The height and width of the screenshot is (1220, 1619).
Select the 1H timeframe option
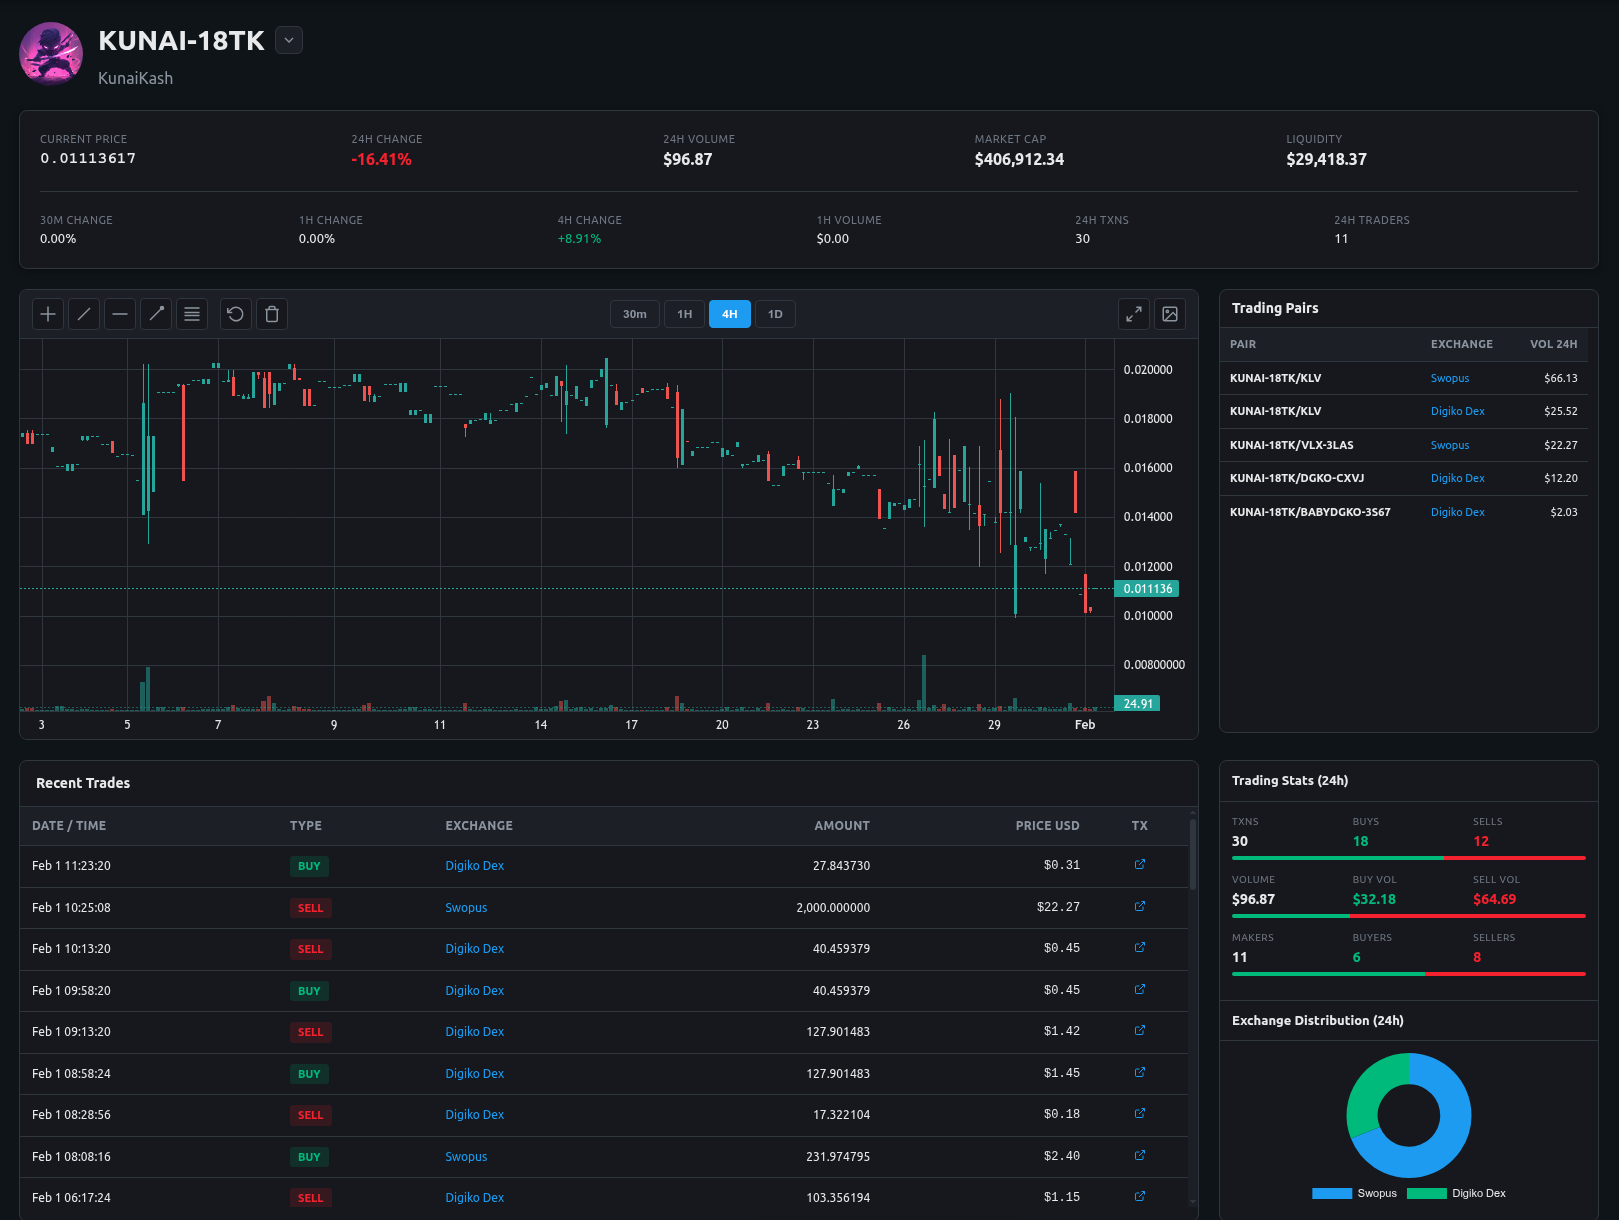click(684, 314)
